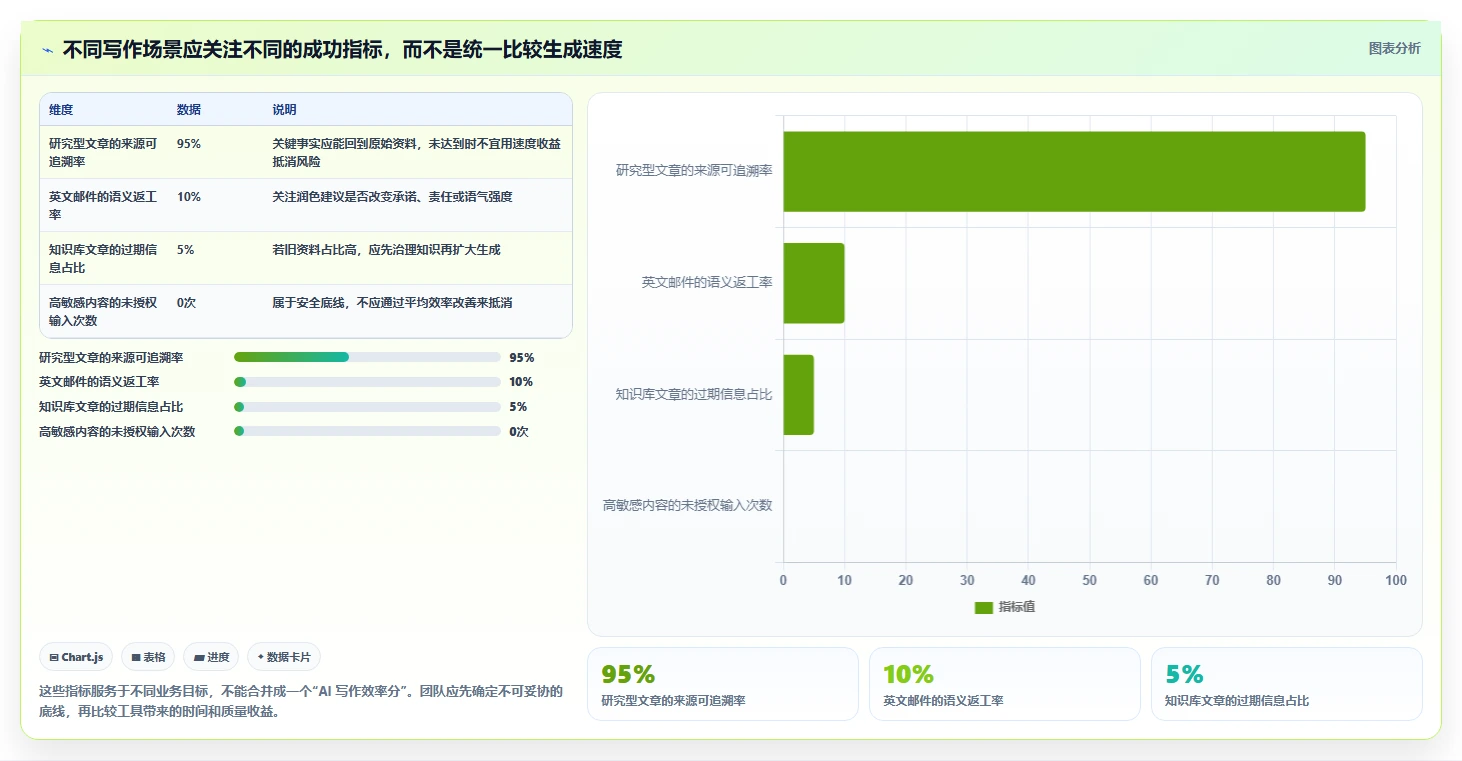Viewport: 1462px width, 761px height.
Task: Click the 知识库文章的过期信息占比 progress bar
Action: pyautogui.click(x=367, y=407)
